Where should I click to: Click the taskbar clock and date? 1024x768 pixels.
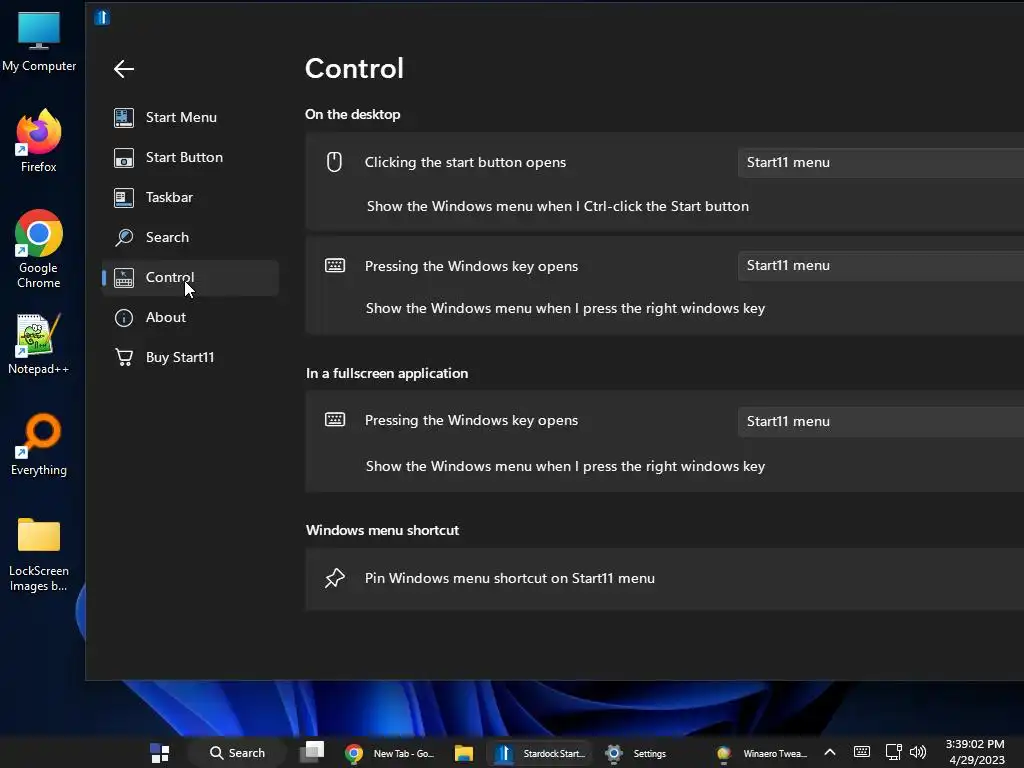[x=976, y=752]
